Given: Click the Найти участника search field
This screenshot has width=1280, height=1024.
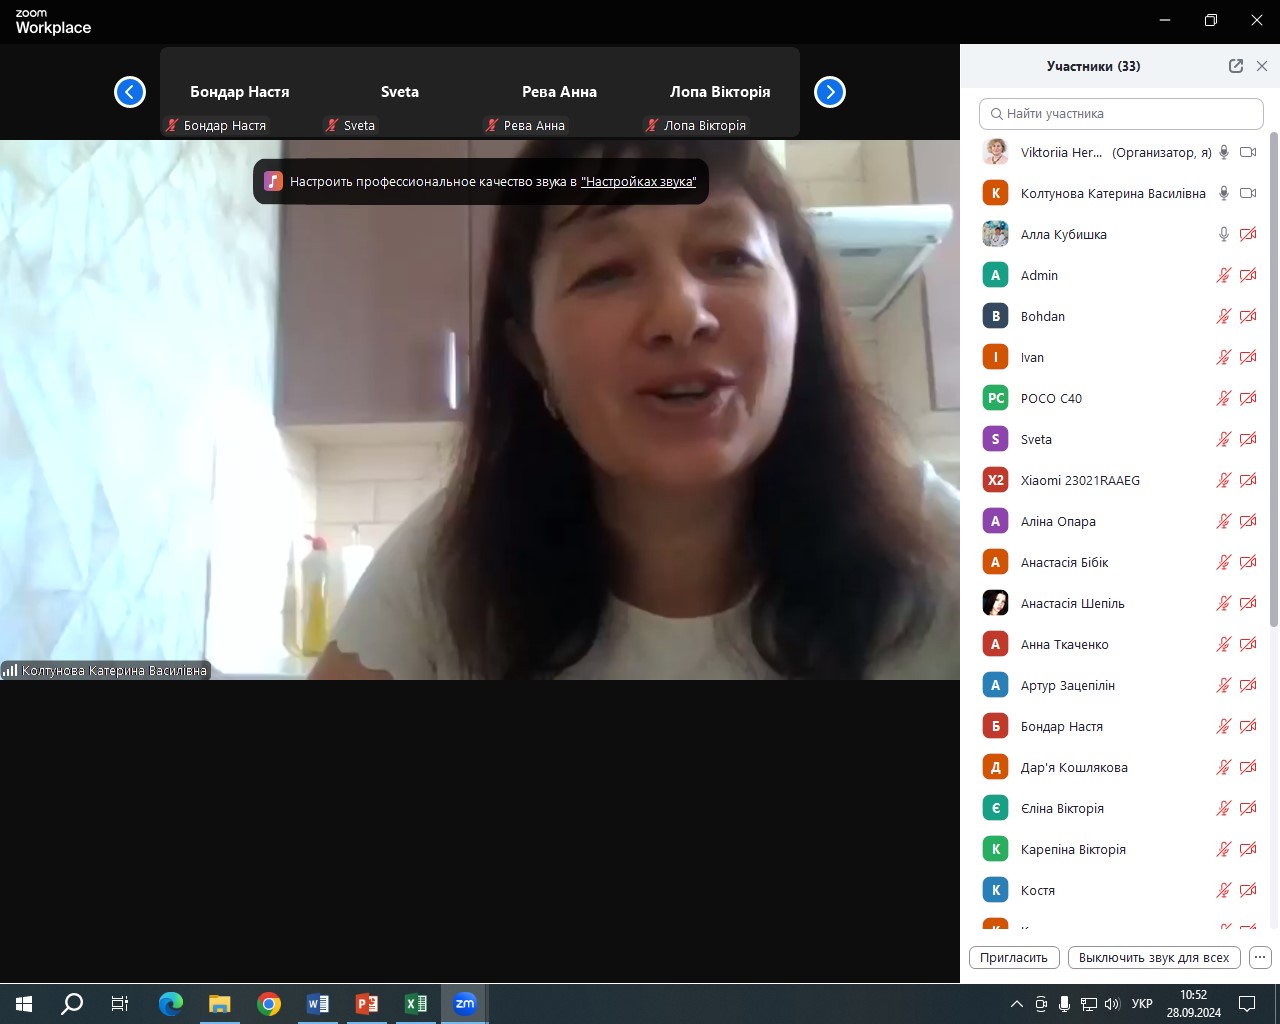Looking at the screenshot, I should click(x=1121, y=114).
